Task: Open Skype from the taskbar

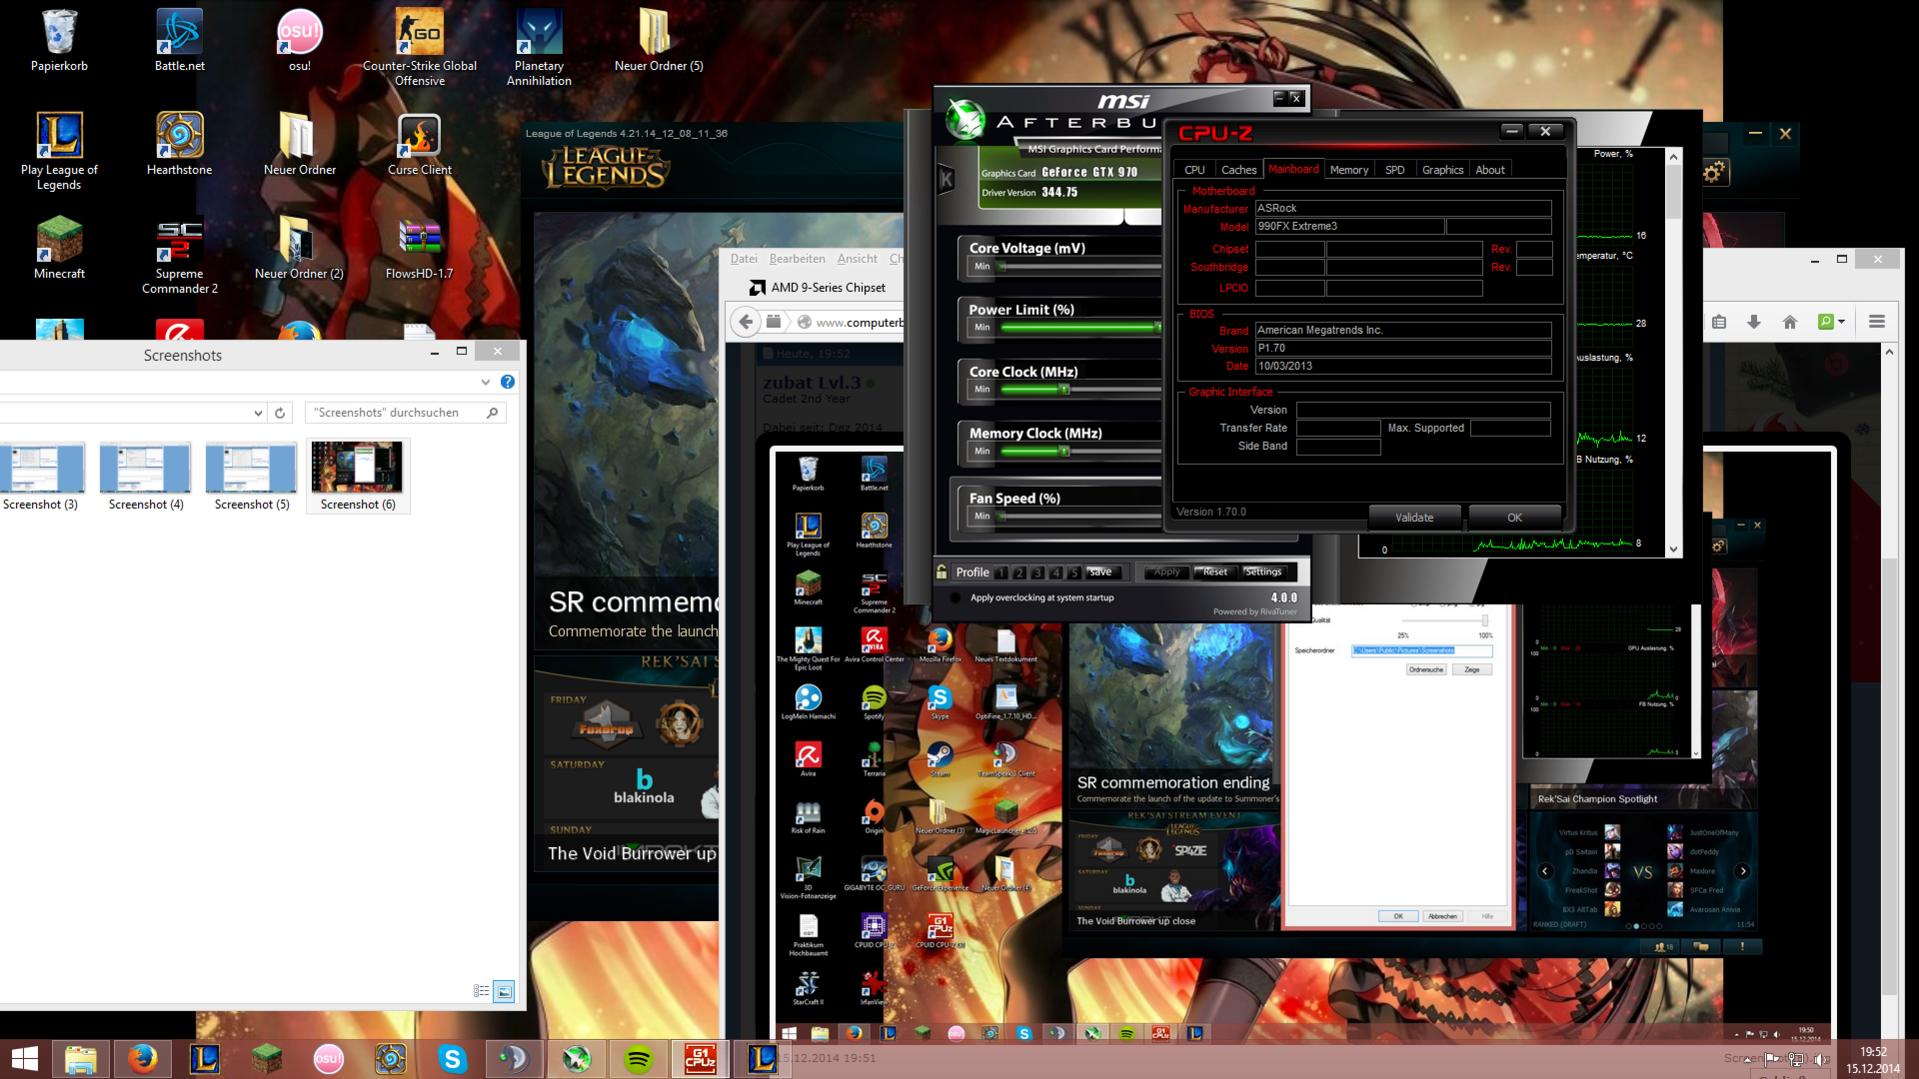Action: coord(452,1059)
